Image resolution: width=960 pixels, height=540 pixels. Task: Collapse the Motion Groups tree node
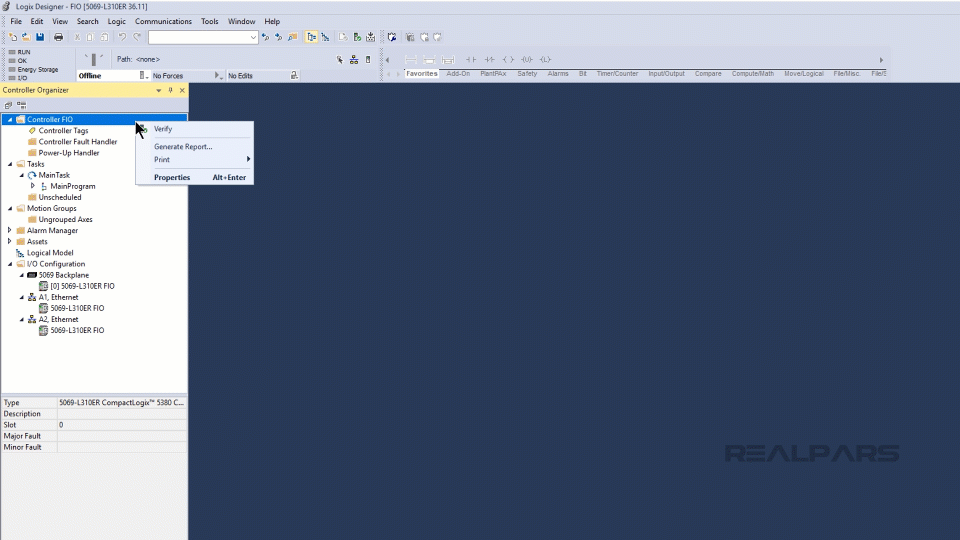[10, 208]
